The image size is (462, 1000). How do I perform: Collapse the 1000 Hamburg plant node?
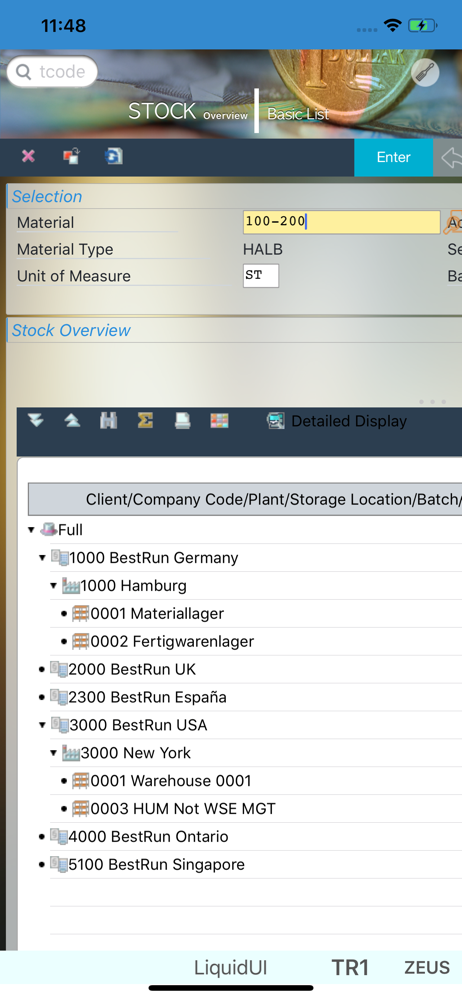coord(54,586)
